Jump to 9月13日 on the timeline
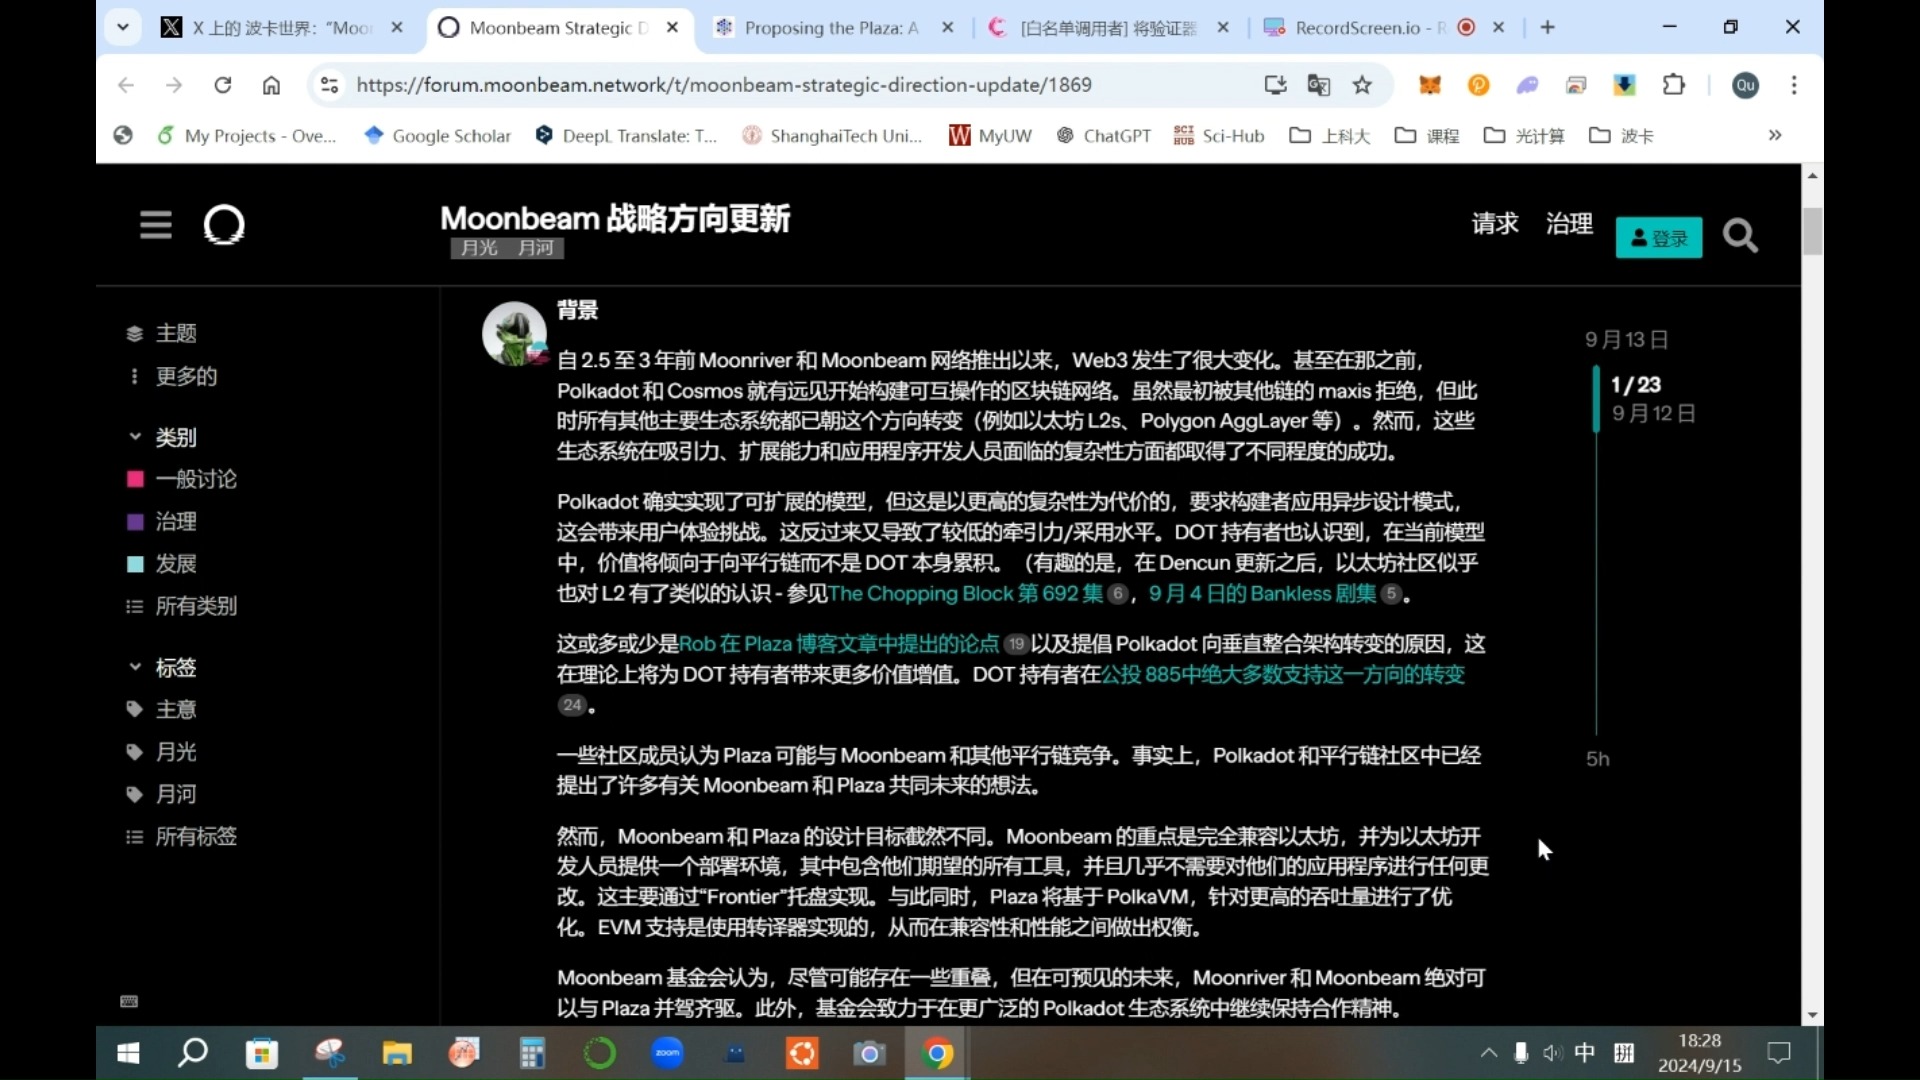Viewport: 1920px width, 1080px height. [x=1626, y=340]
